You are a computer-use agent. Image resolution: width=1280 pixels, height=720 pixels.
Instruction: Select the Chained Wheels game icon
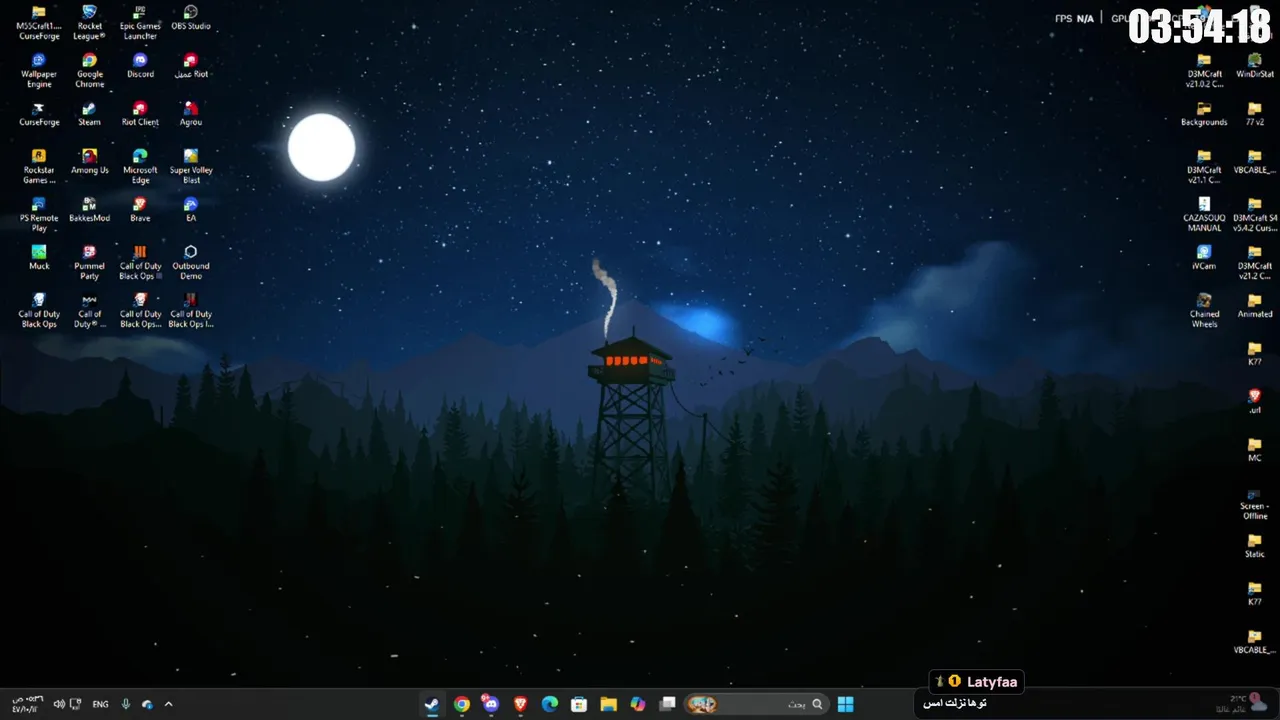tap(1204, 312)
